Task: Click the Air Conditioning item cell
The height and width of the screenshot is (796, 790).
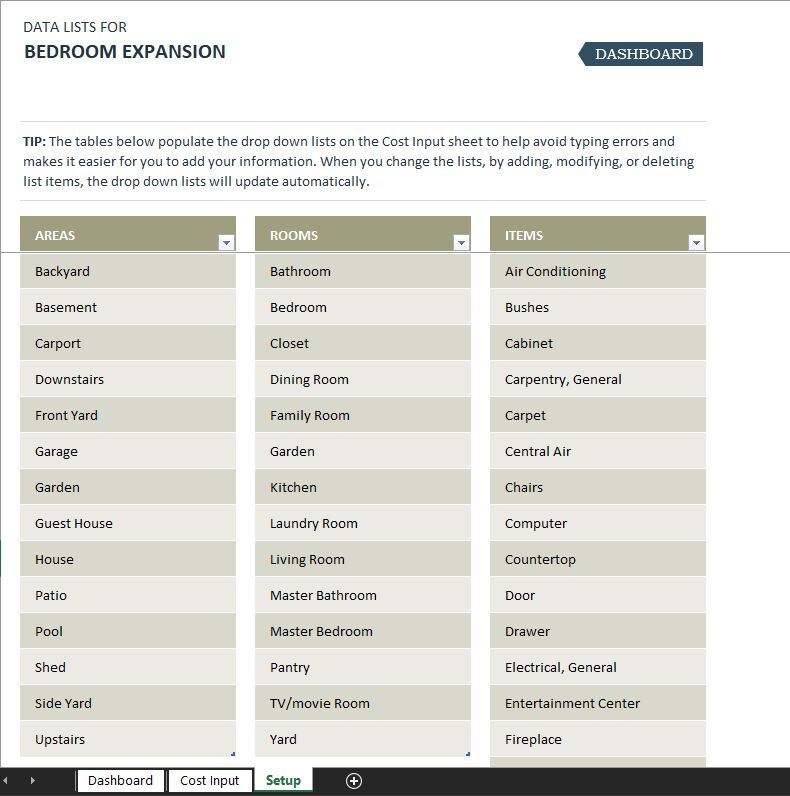Action: tap(597, 271)
